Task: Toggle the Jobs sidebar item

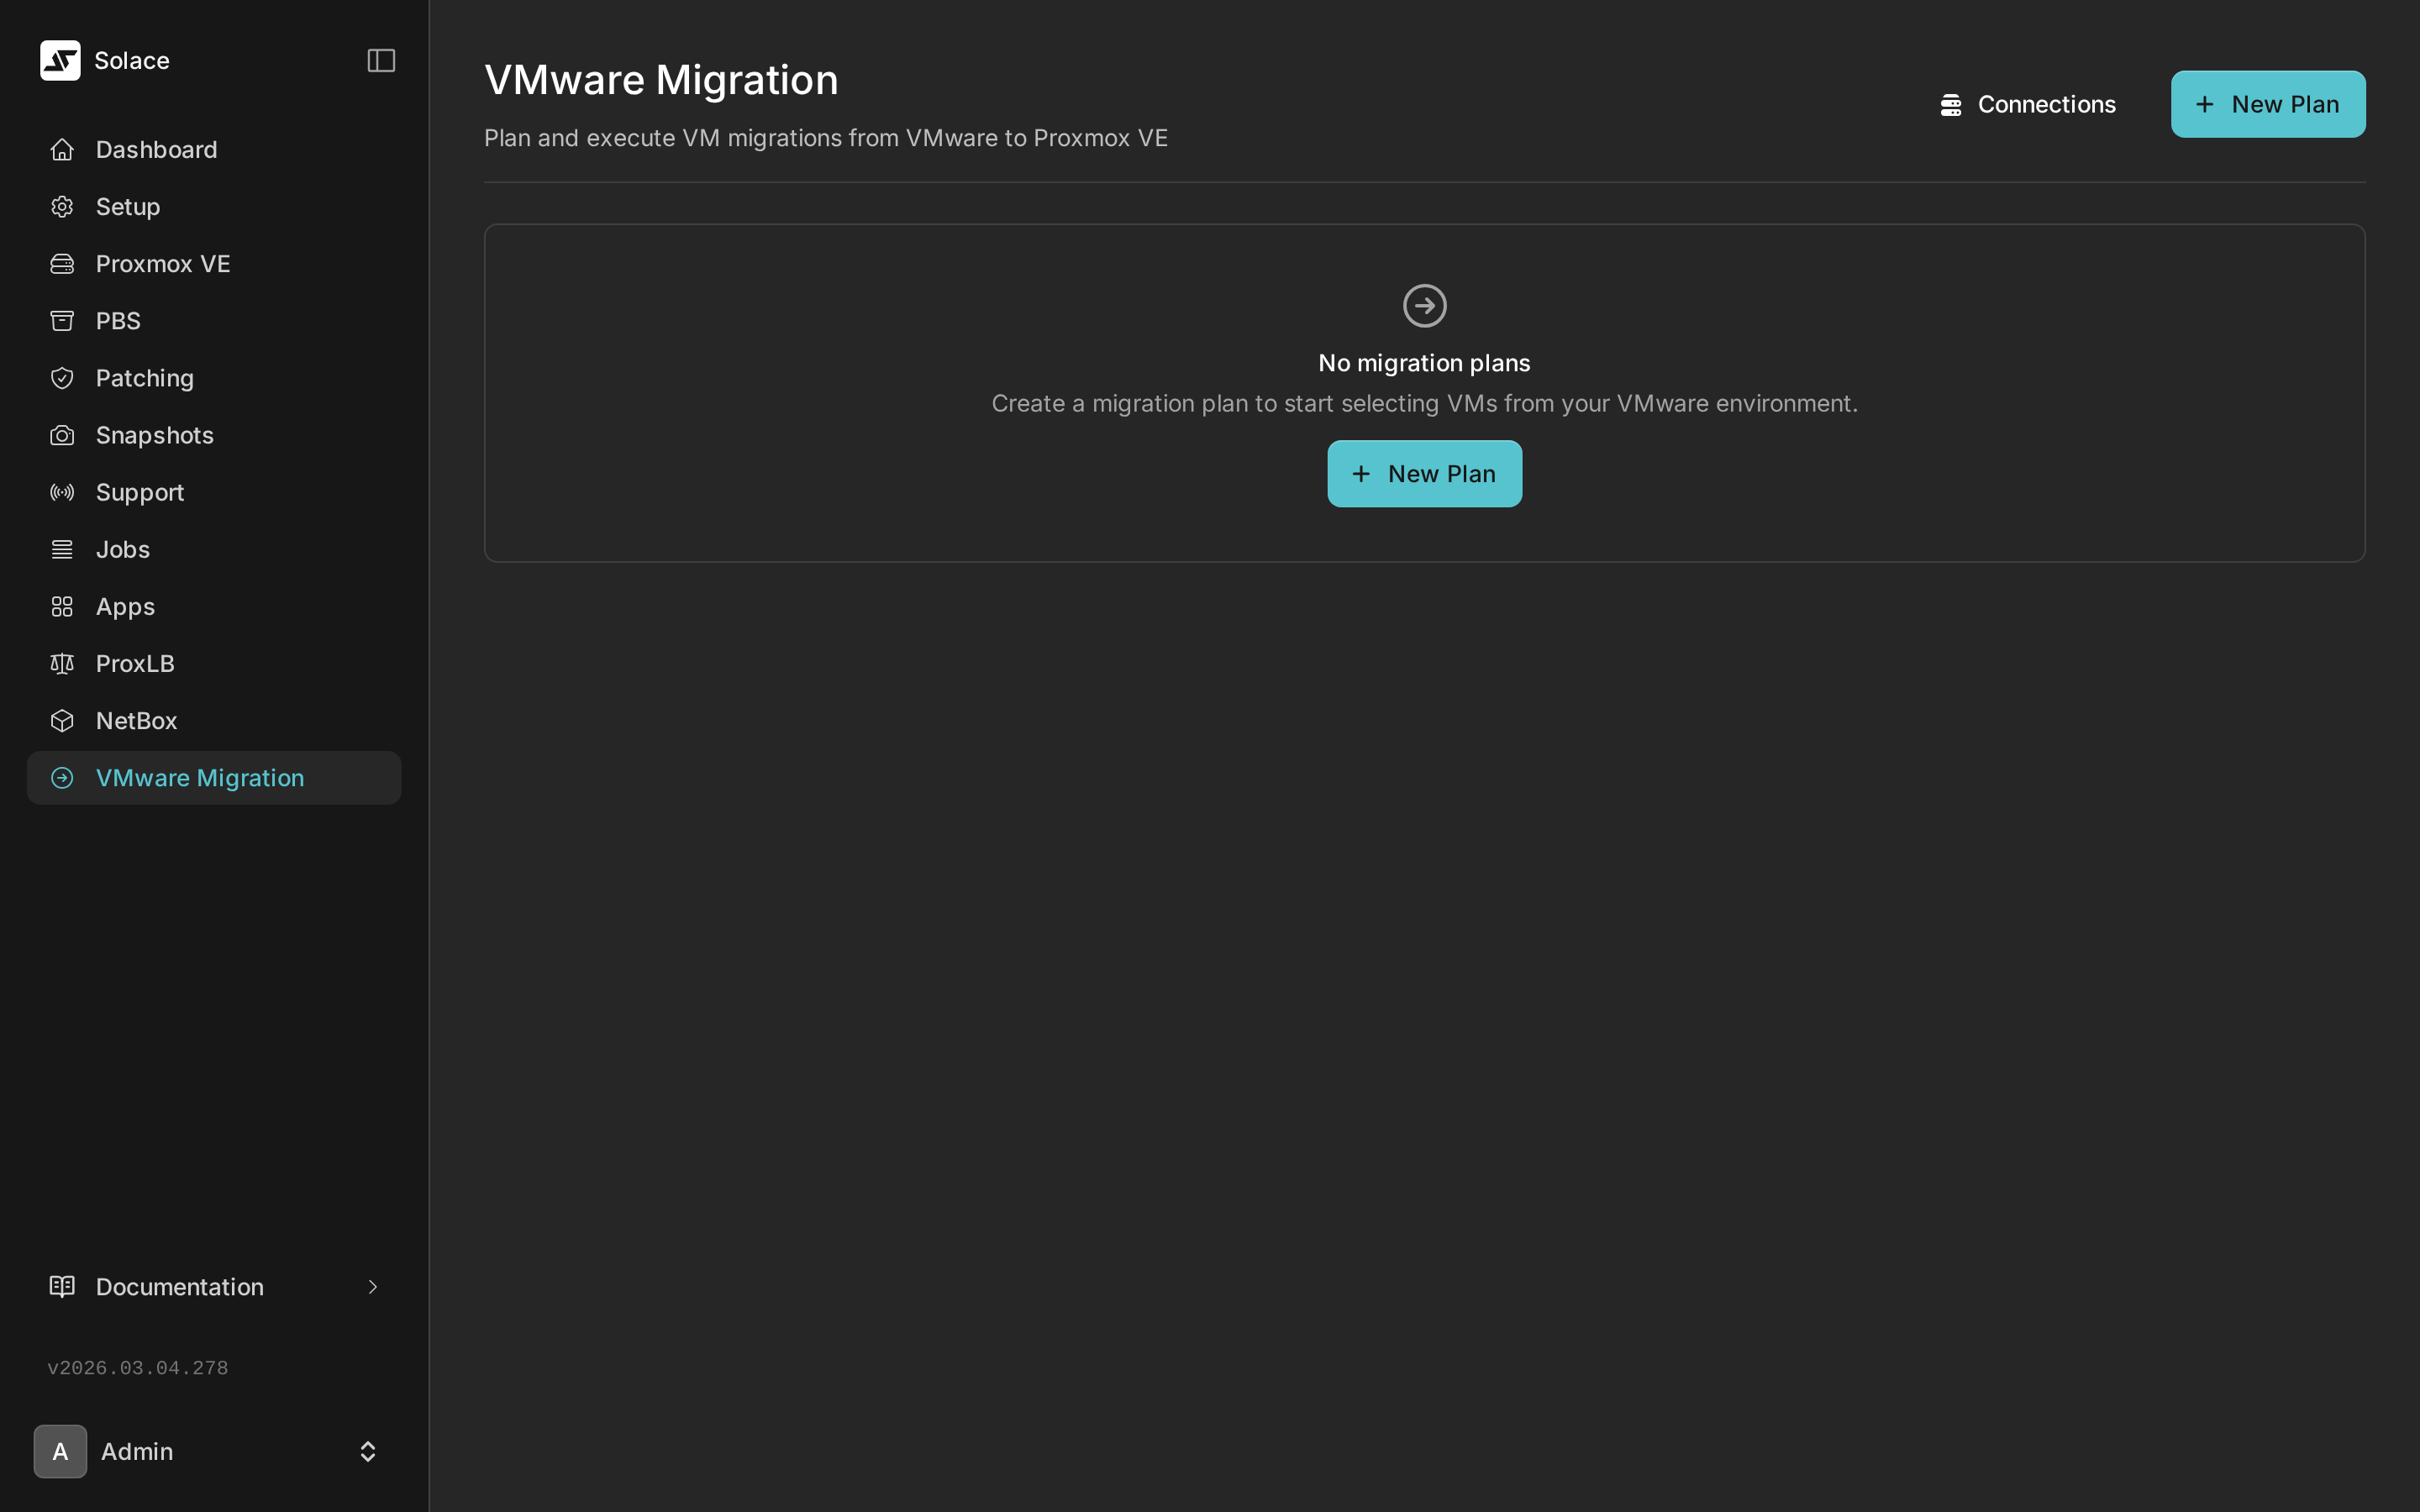Action: tap(122, 548)
